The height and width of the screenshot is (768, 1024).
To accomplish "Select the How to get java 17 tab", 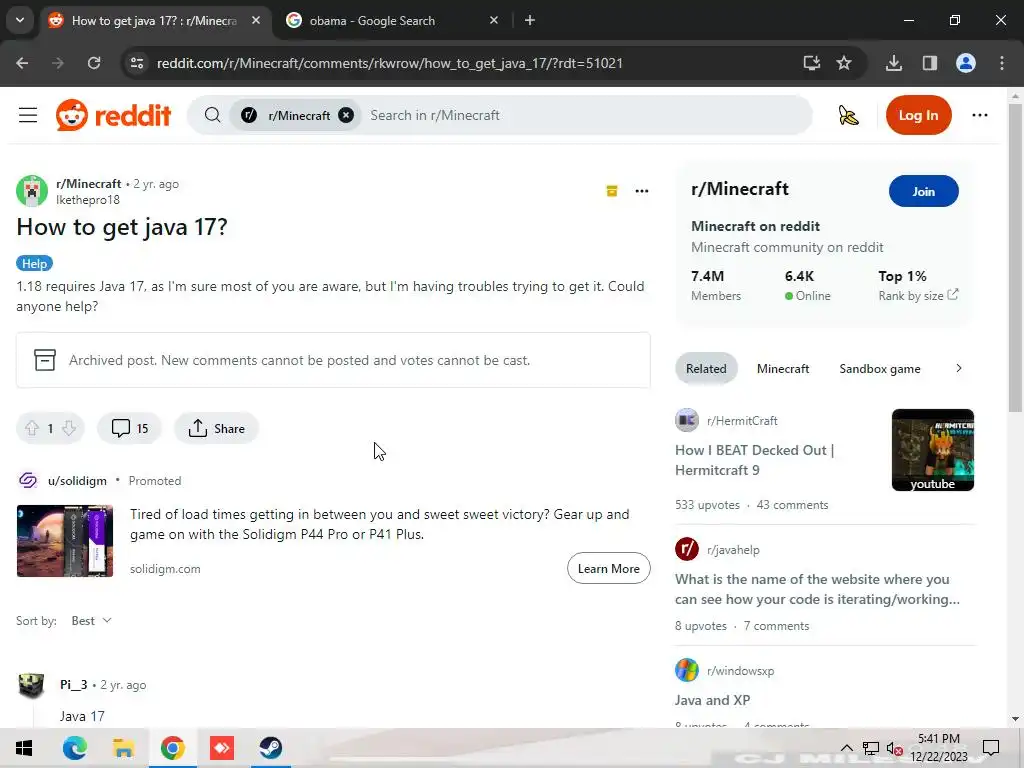I will (153, 21).
